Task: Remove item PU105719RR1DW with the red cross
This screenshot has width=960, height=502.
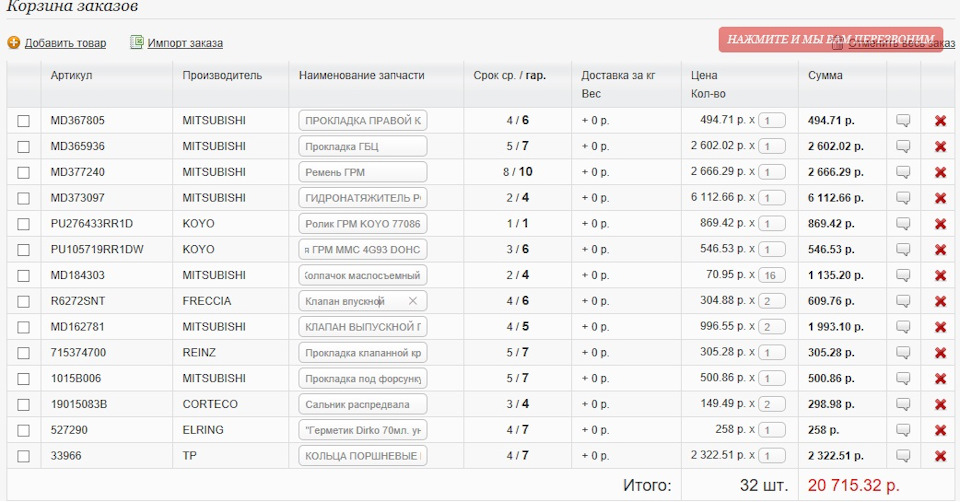Action: tap(940, 250)
